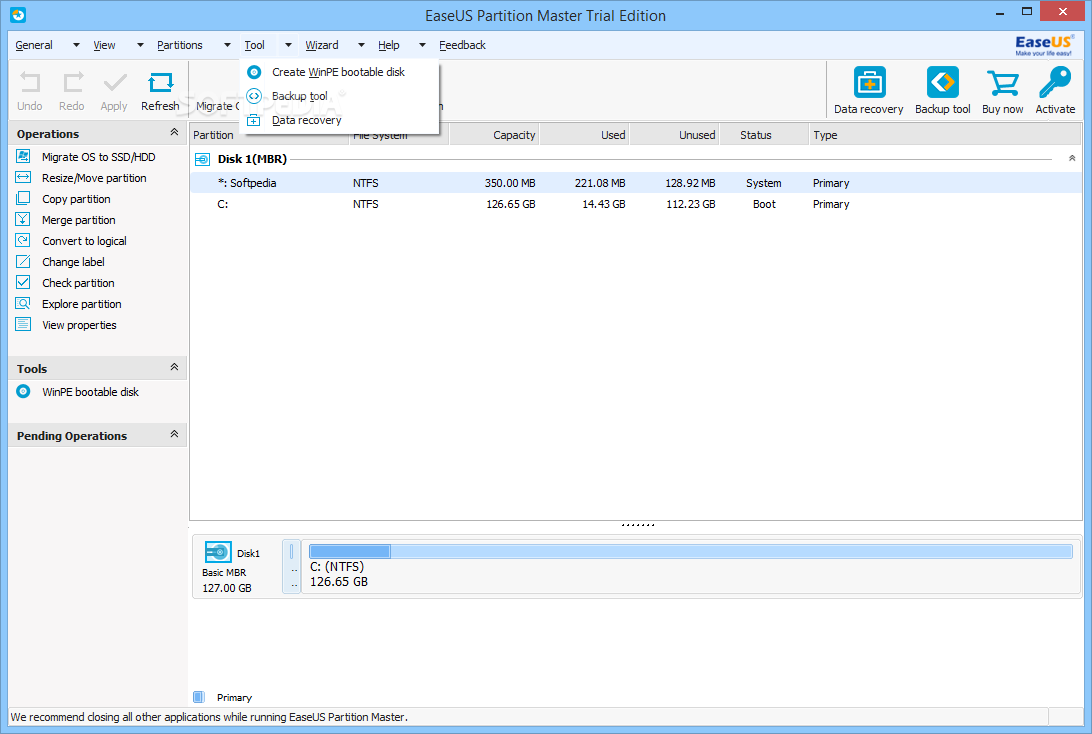Choose Create WinPE bootable disk menu entry
Viewport: 1092px width, 734px height.
pyautogui.click(x=339, y=72)
